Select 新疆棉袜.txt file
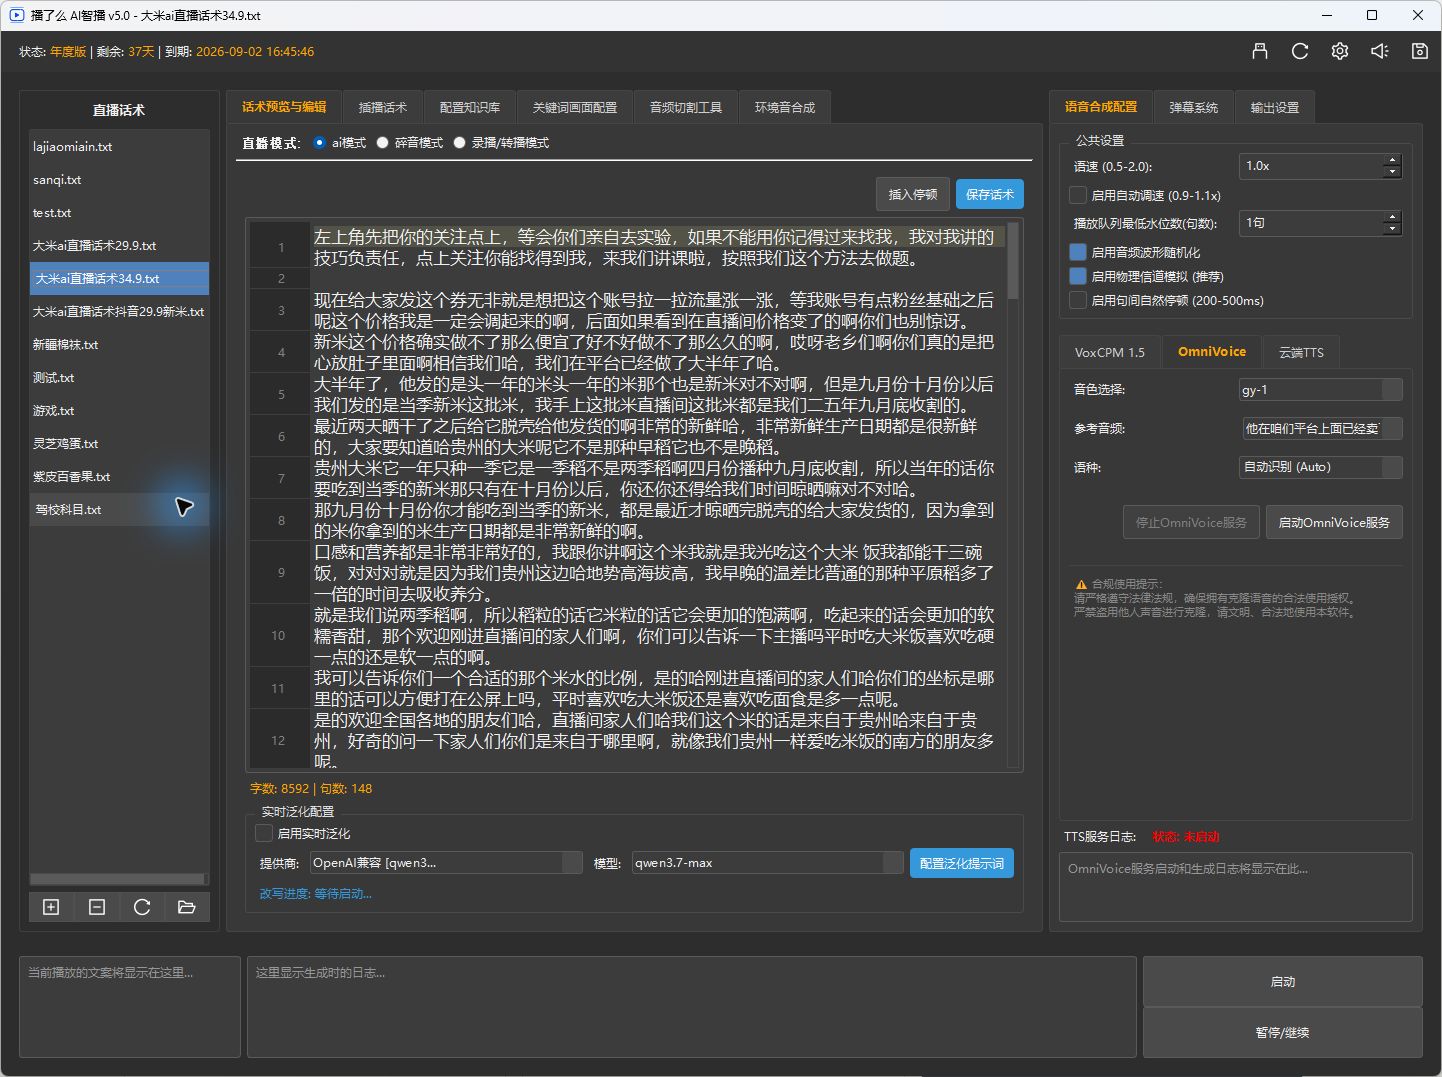 coord(119,345)
